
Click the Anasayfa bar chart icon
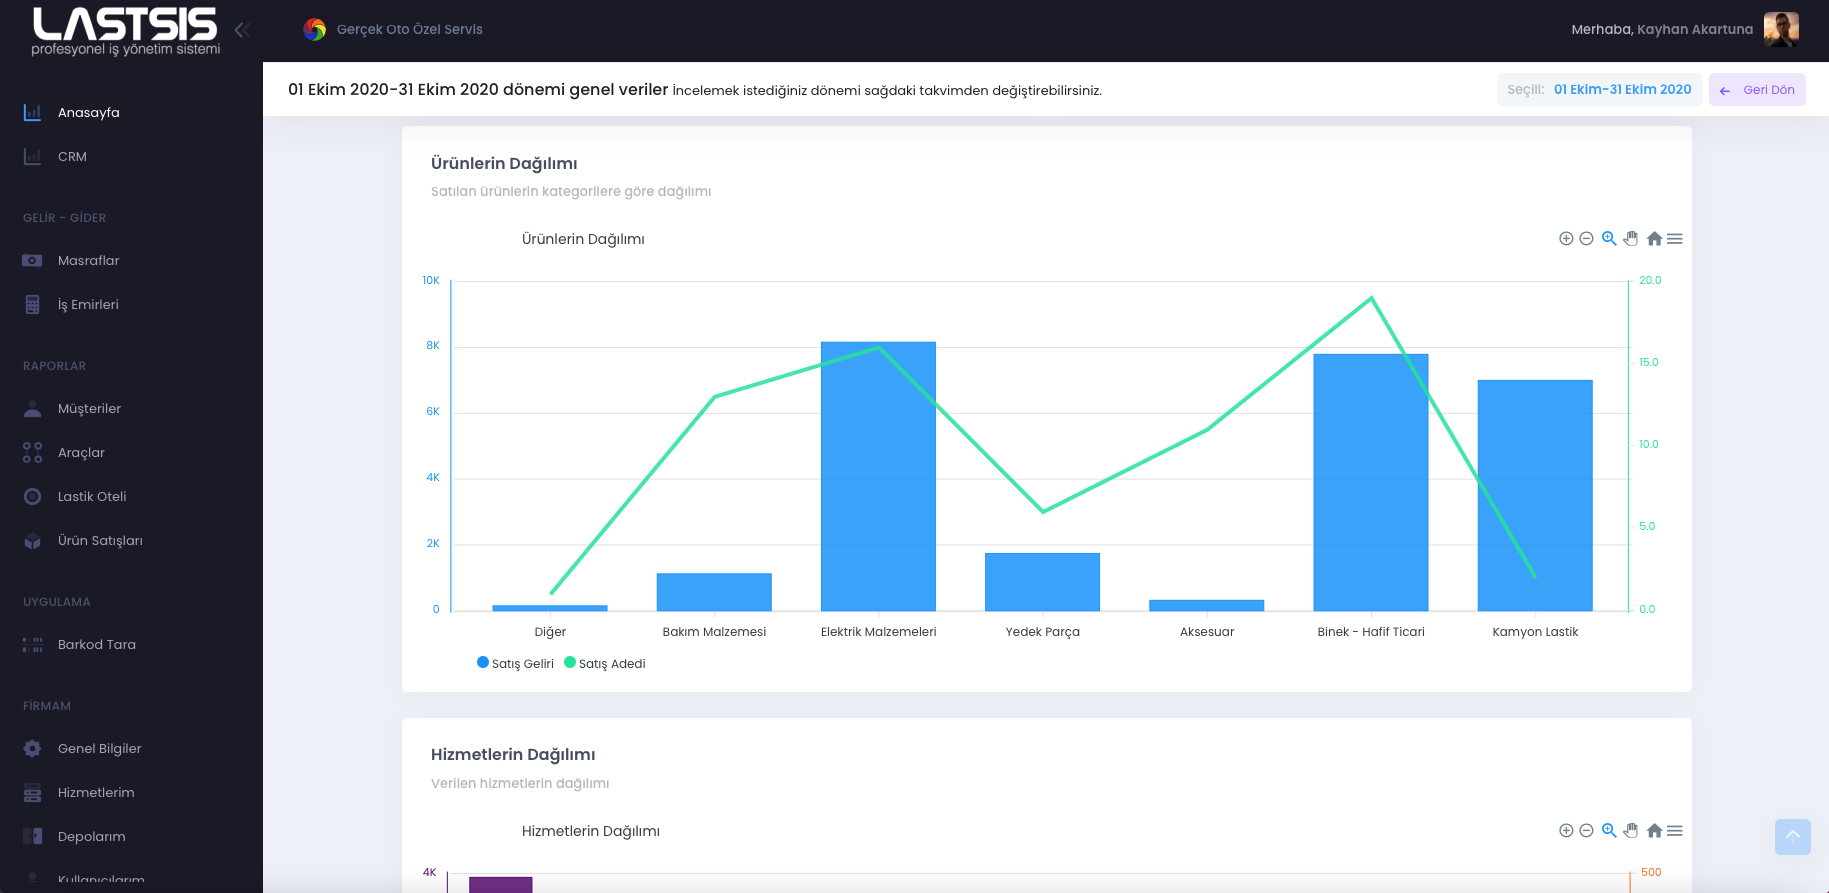pyautogui.click(x=32, y=112)
